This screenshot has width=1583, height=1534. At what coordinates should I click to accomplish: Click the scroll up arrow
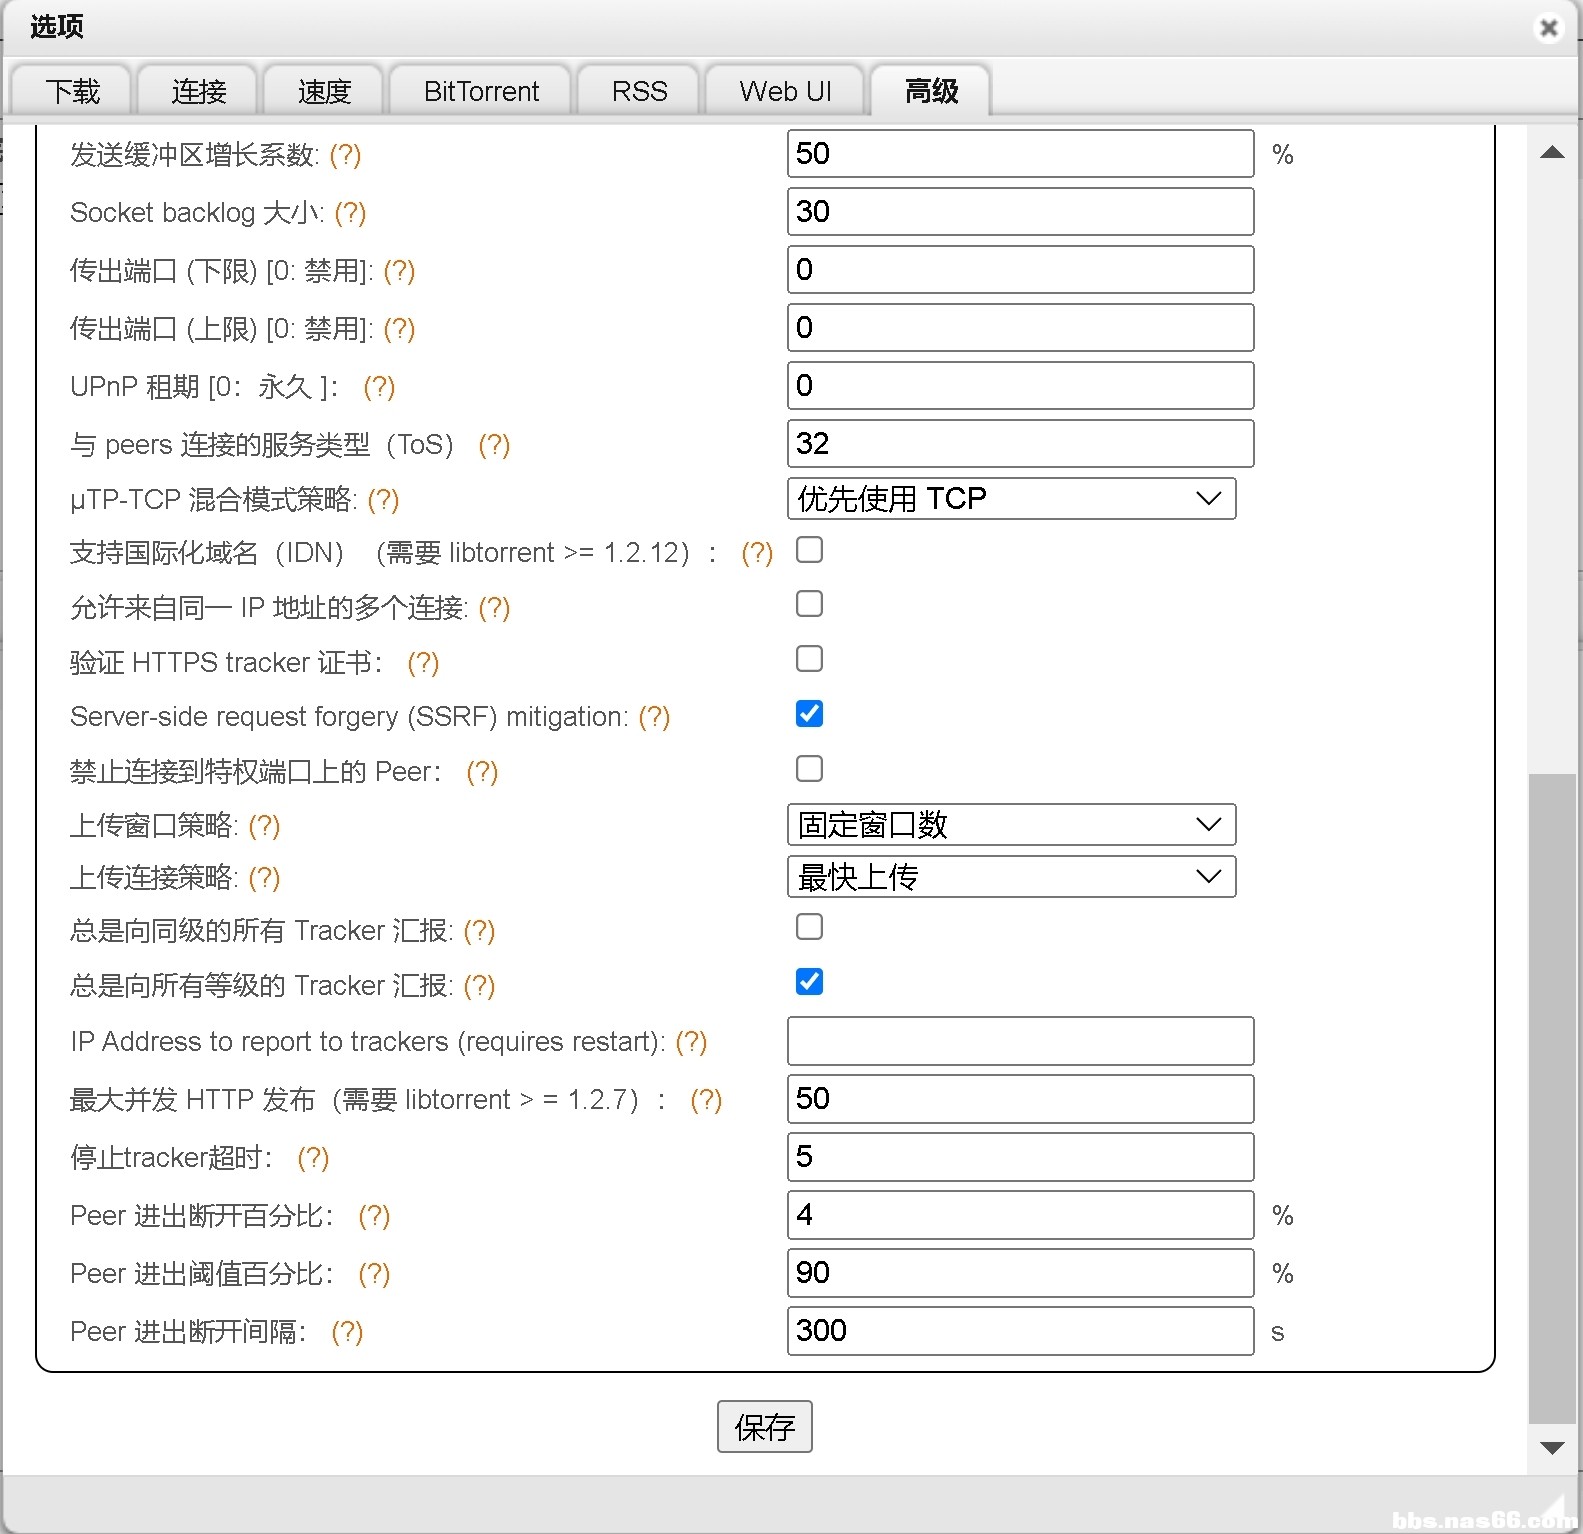(x=1552, y=153)
